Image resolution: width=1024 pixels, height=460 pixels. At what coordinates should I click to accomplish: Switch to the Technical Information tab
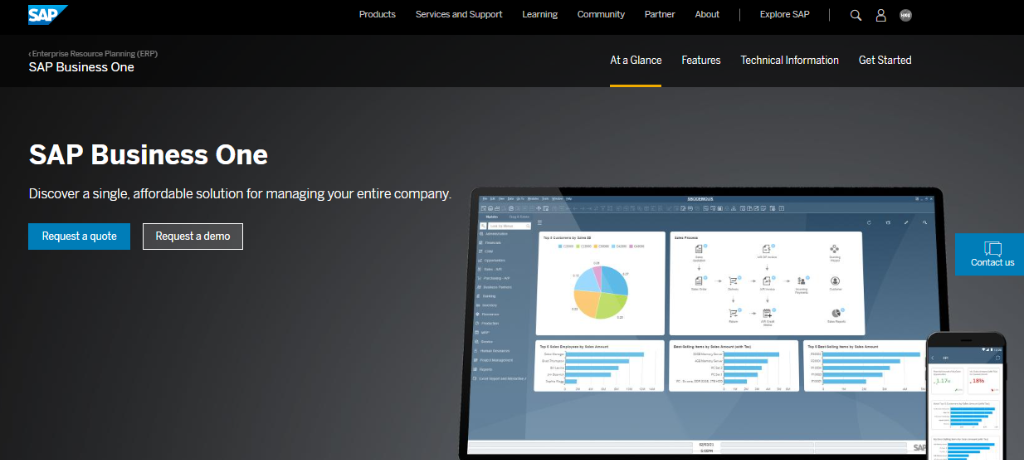click(x=790, y=60)
